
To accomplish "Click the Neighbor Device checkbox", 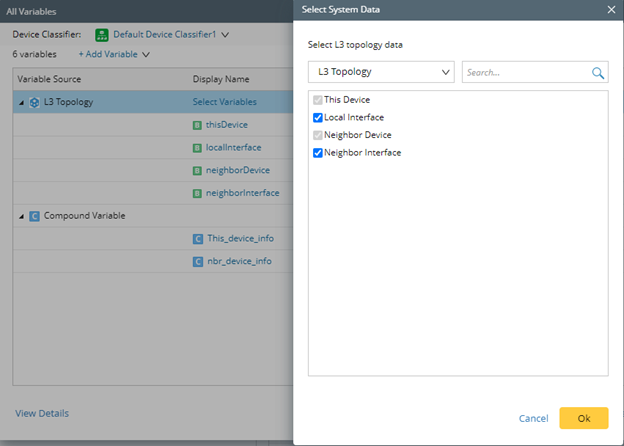I will 318,135.
